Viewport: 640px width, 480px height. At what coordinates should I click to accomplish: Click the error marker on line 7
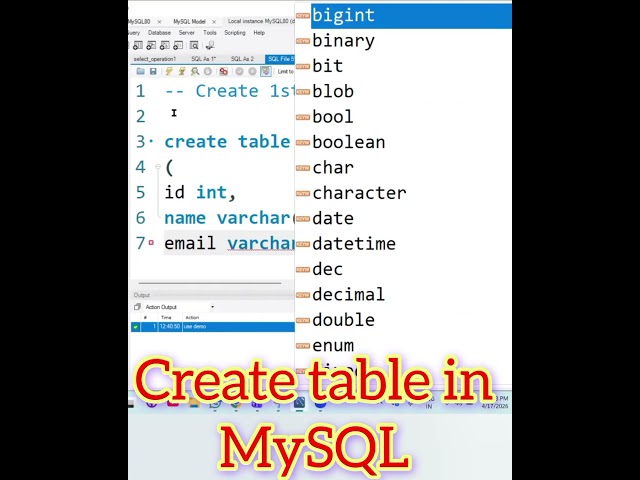tap(151, 242)
